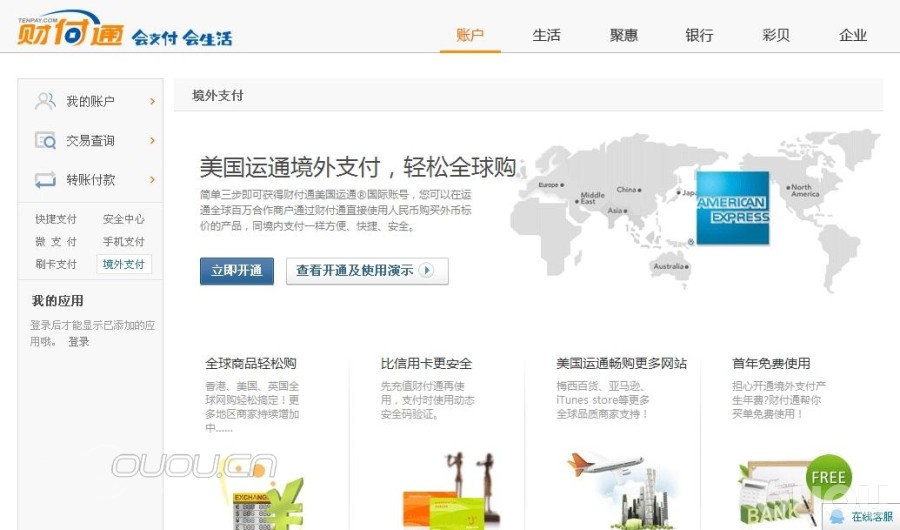The width and height of the screenshot is (900, 530).
Task: Click the 首年免费使用 heading
Action: [771, 363]
